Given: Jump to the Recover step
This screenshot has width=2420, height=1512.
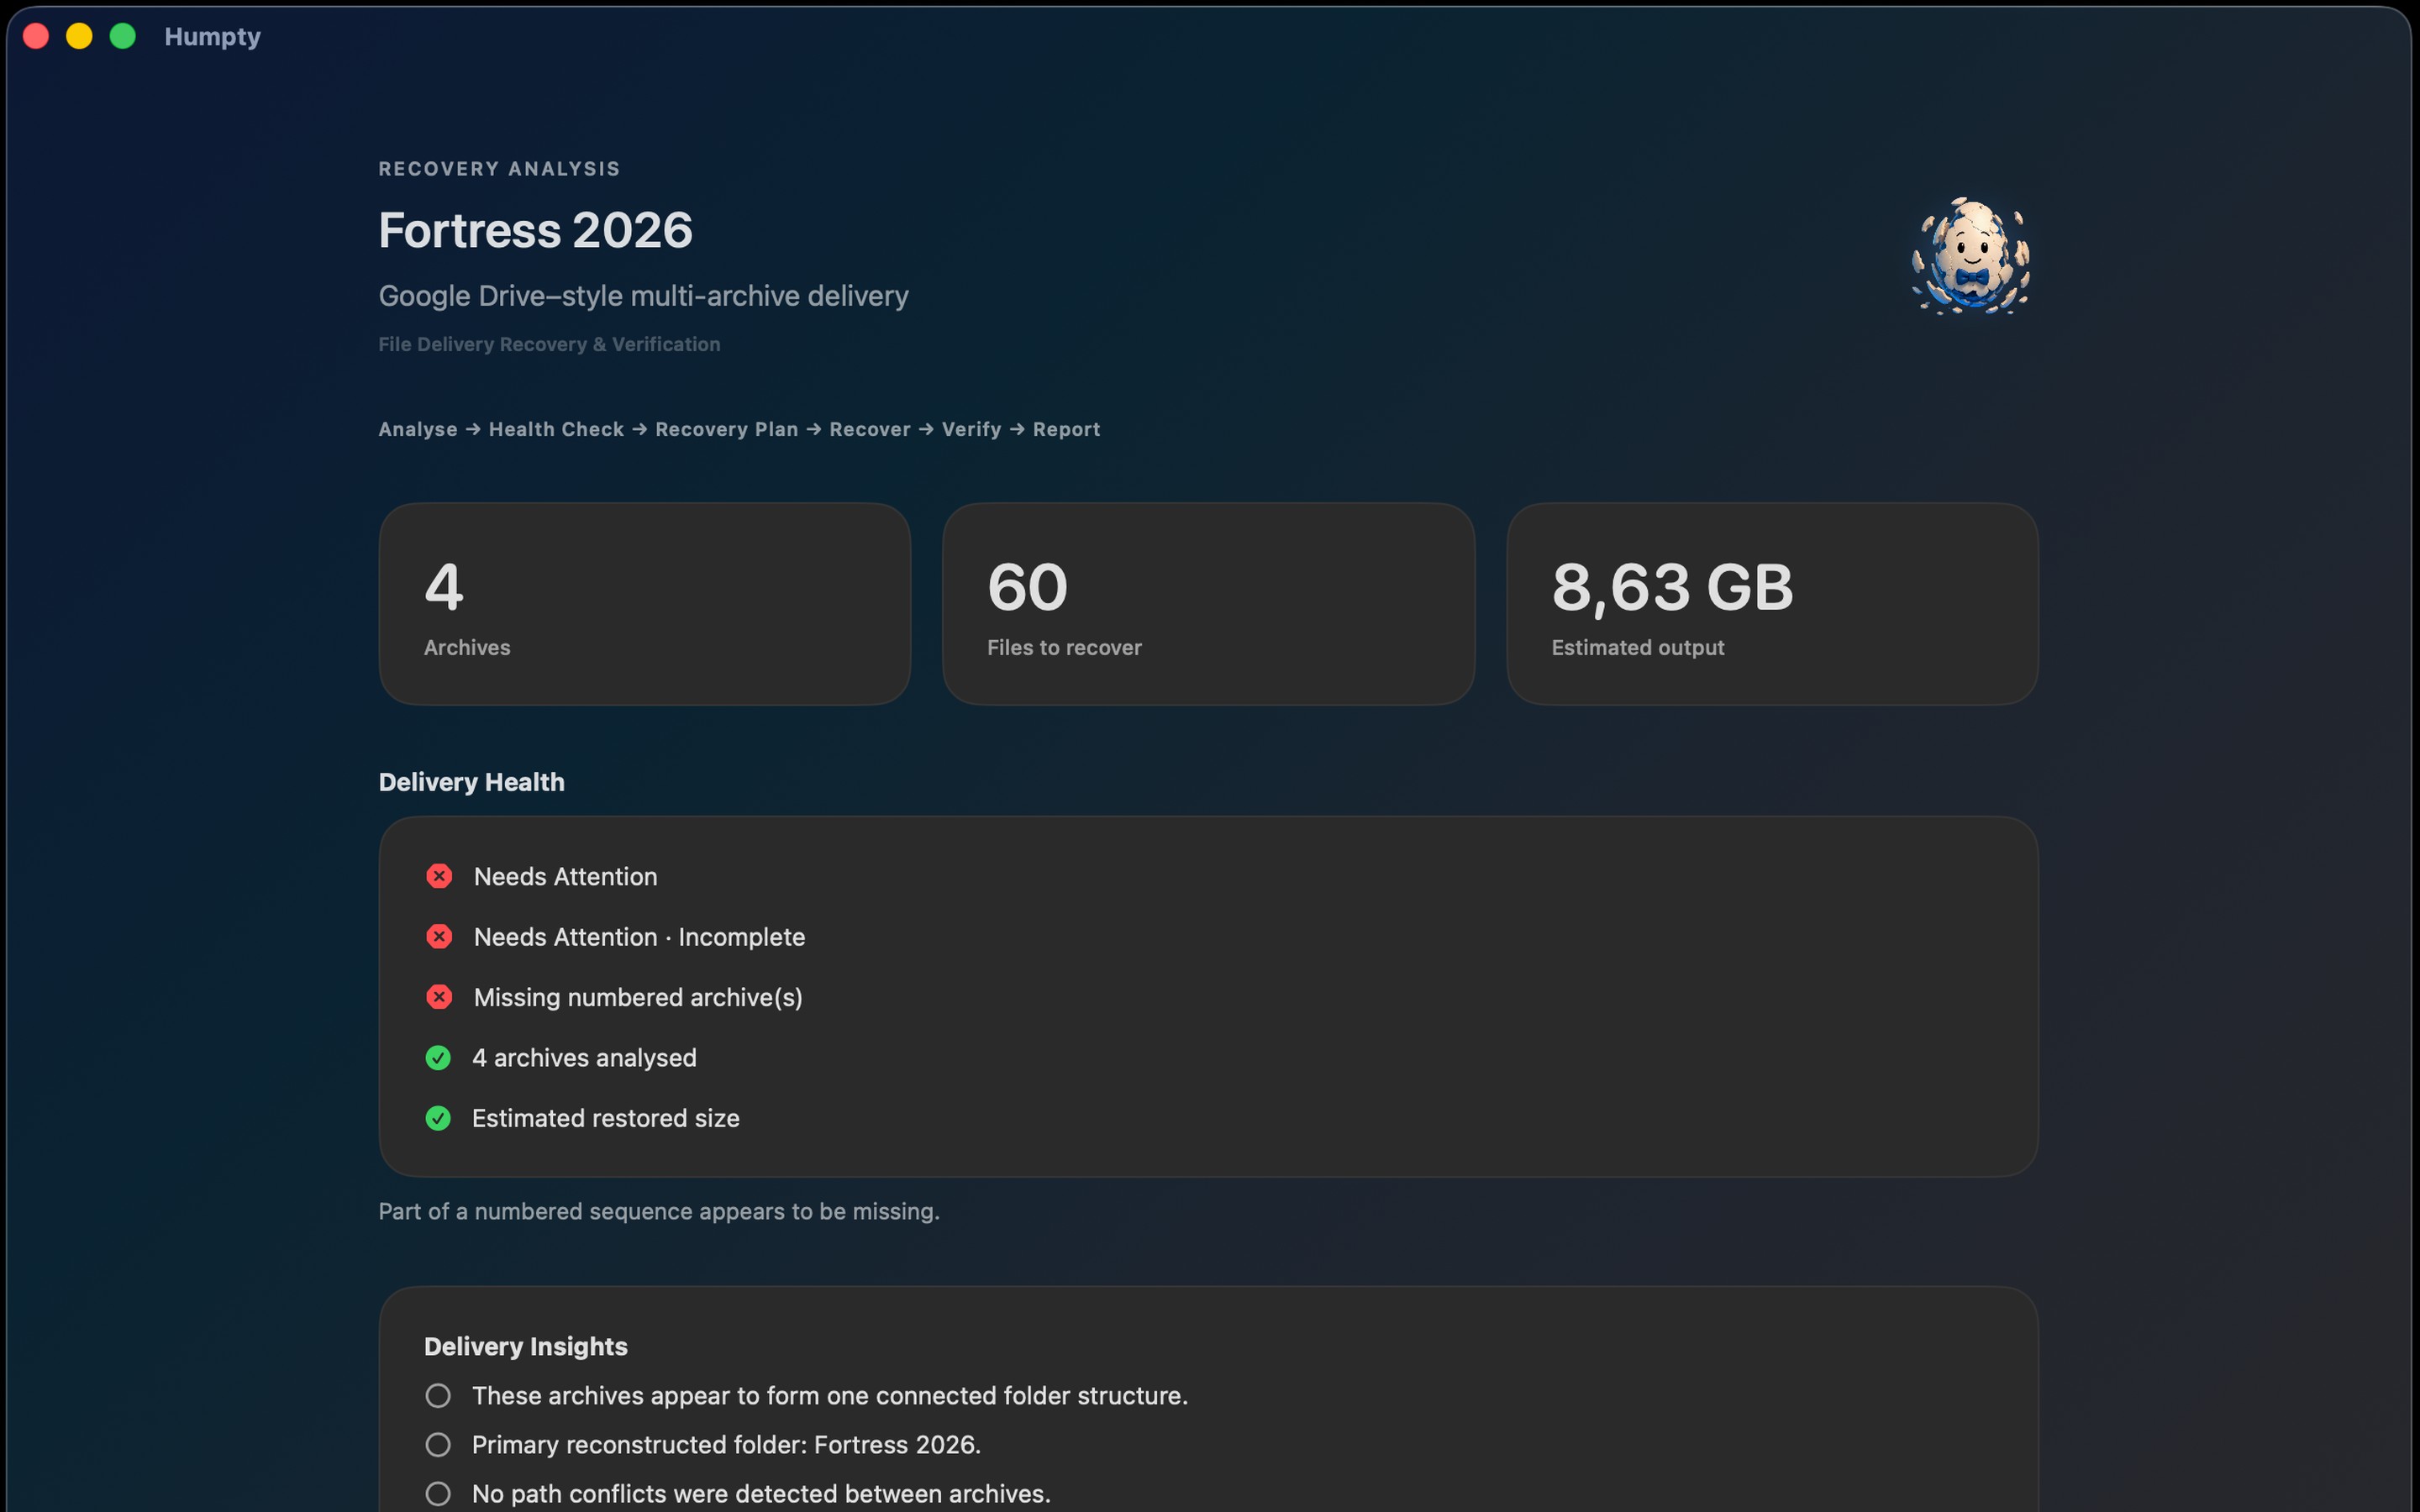Looking at the screenshot, I should [870, 429].
